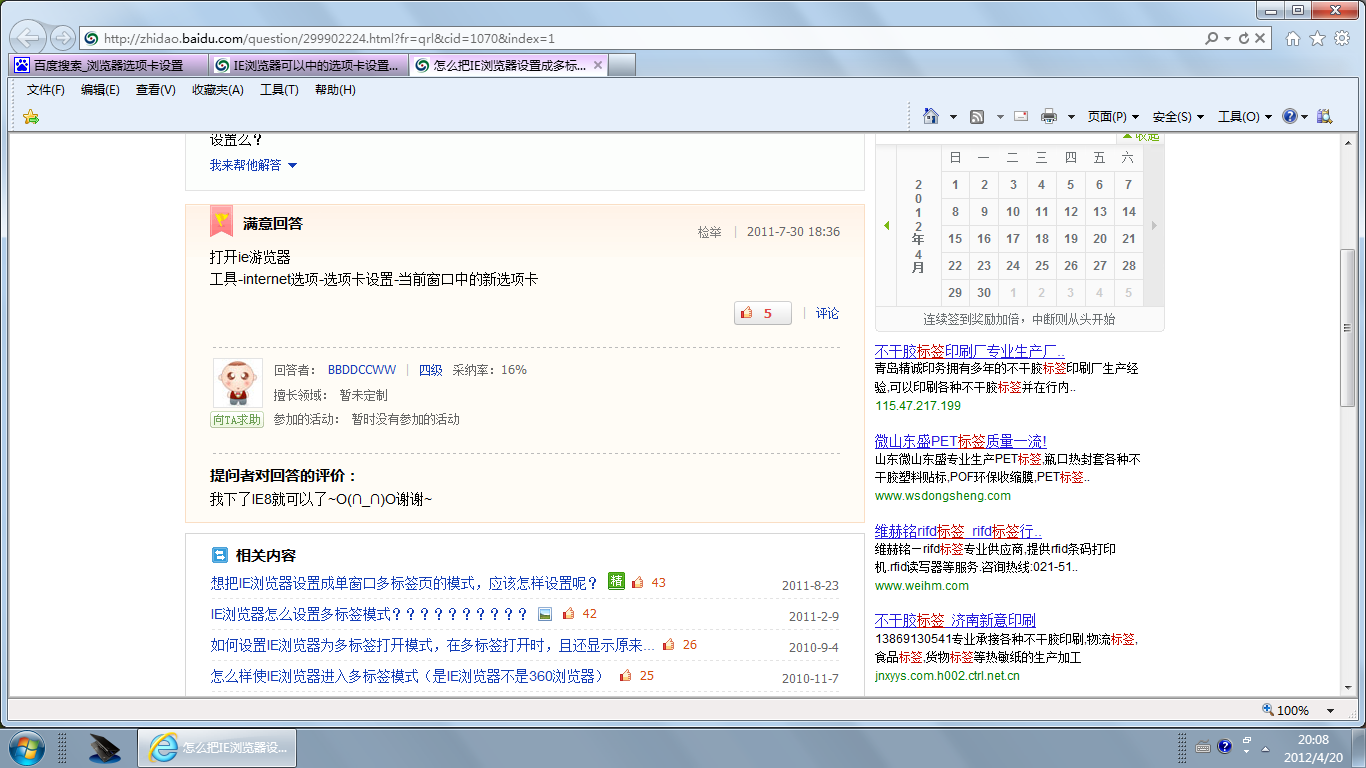The width and height of the screenshot is (1366, 768).
Task: Click the Home icon in command bar
Action: [931, 116]
